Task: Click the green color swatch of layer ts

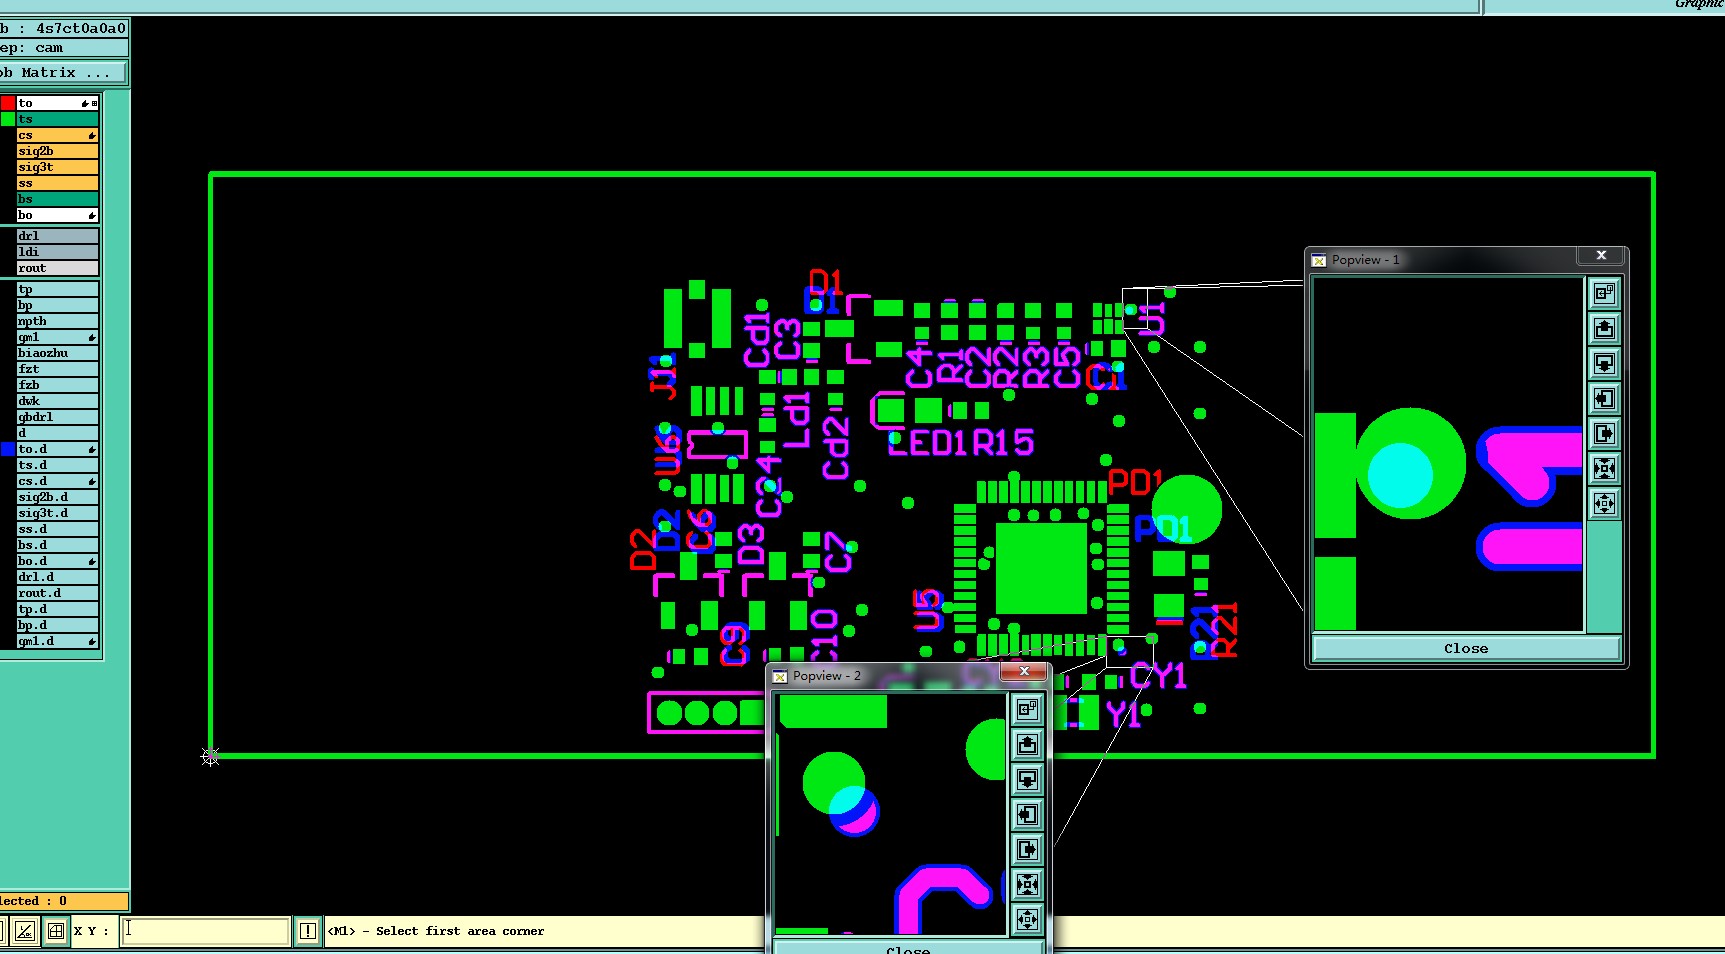Action: [8, 119]
